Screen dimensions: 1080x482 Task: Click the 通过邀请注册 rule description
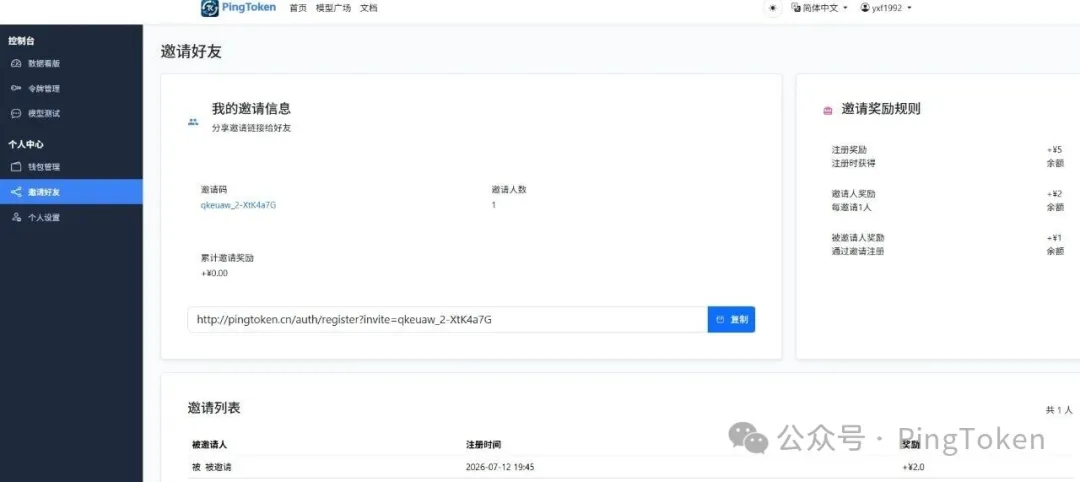[858, 251]
